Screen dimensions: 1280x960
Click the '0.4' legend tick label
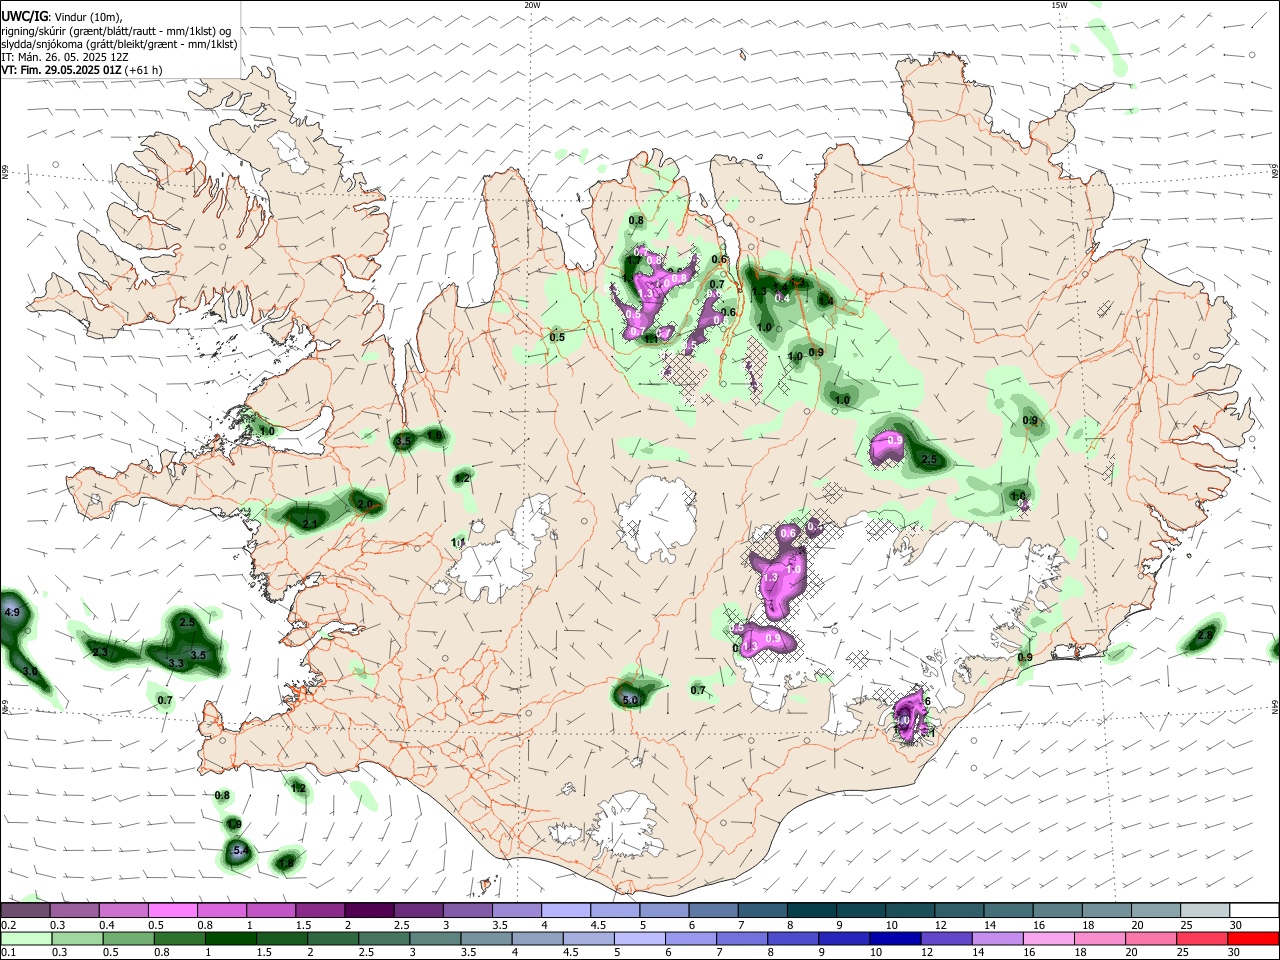point(106,925)
